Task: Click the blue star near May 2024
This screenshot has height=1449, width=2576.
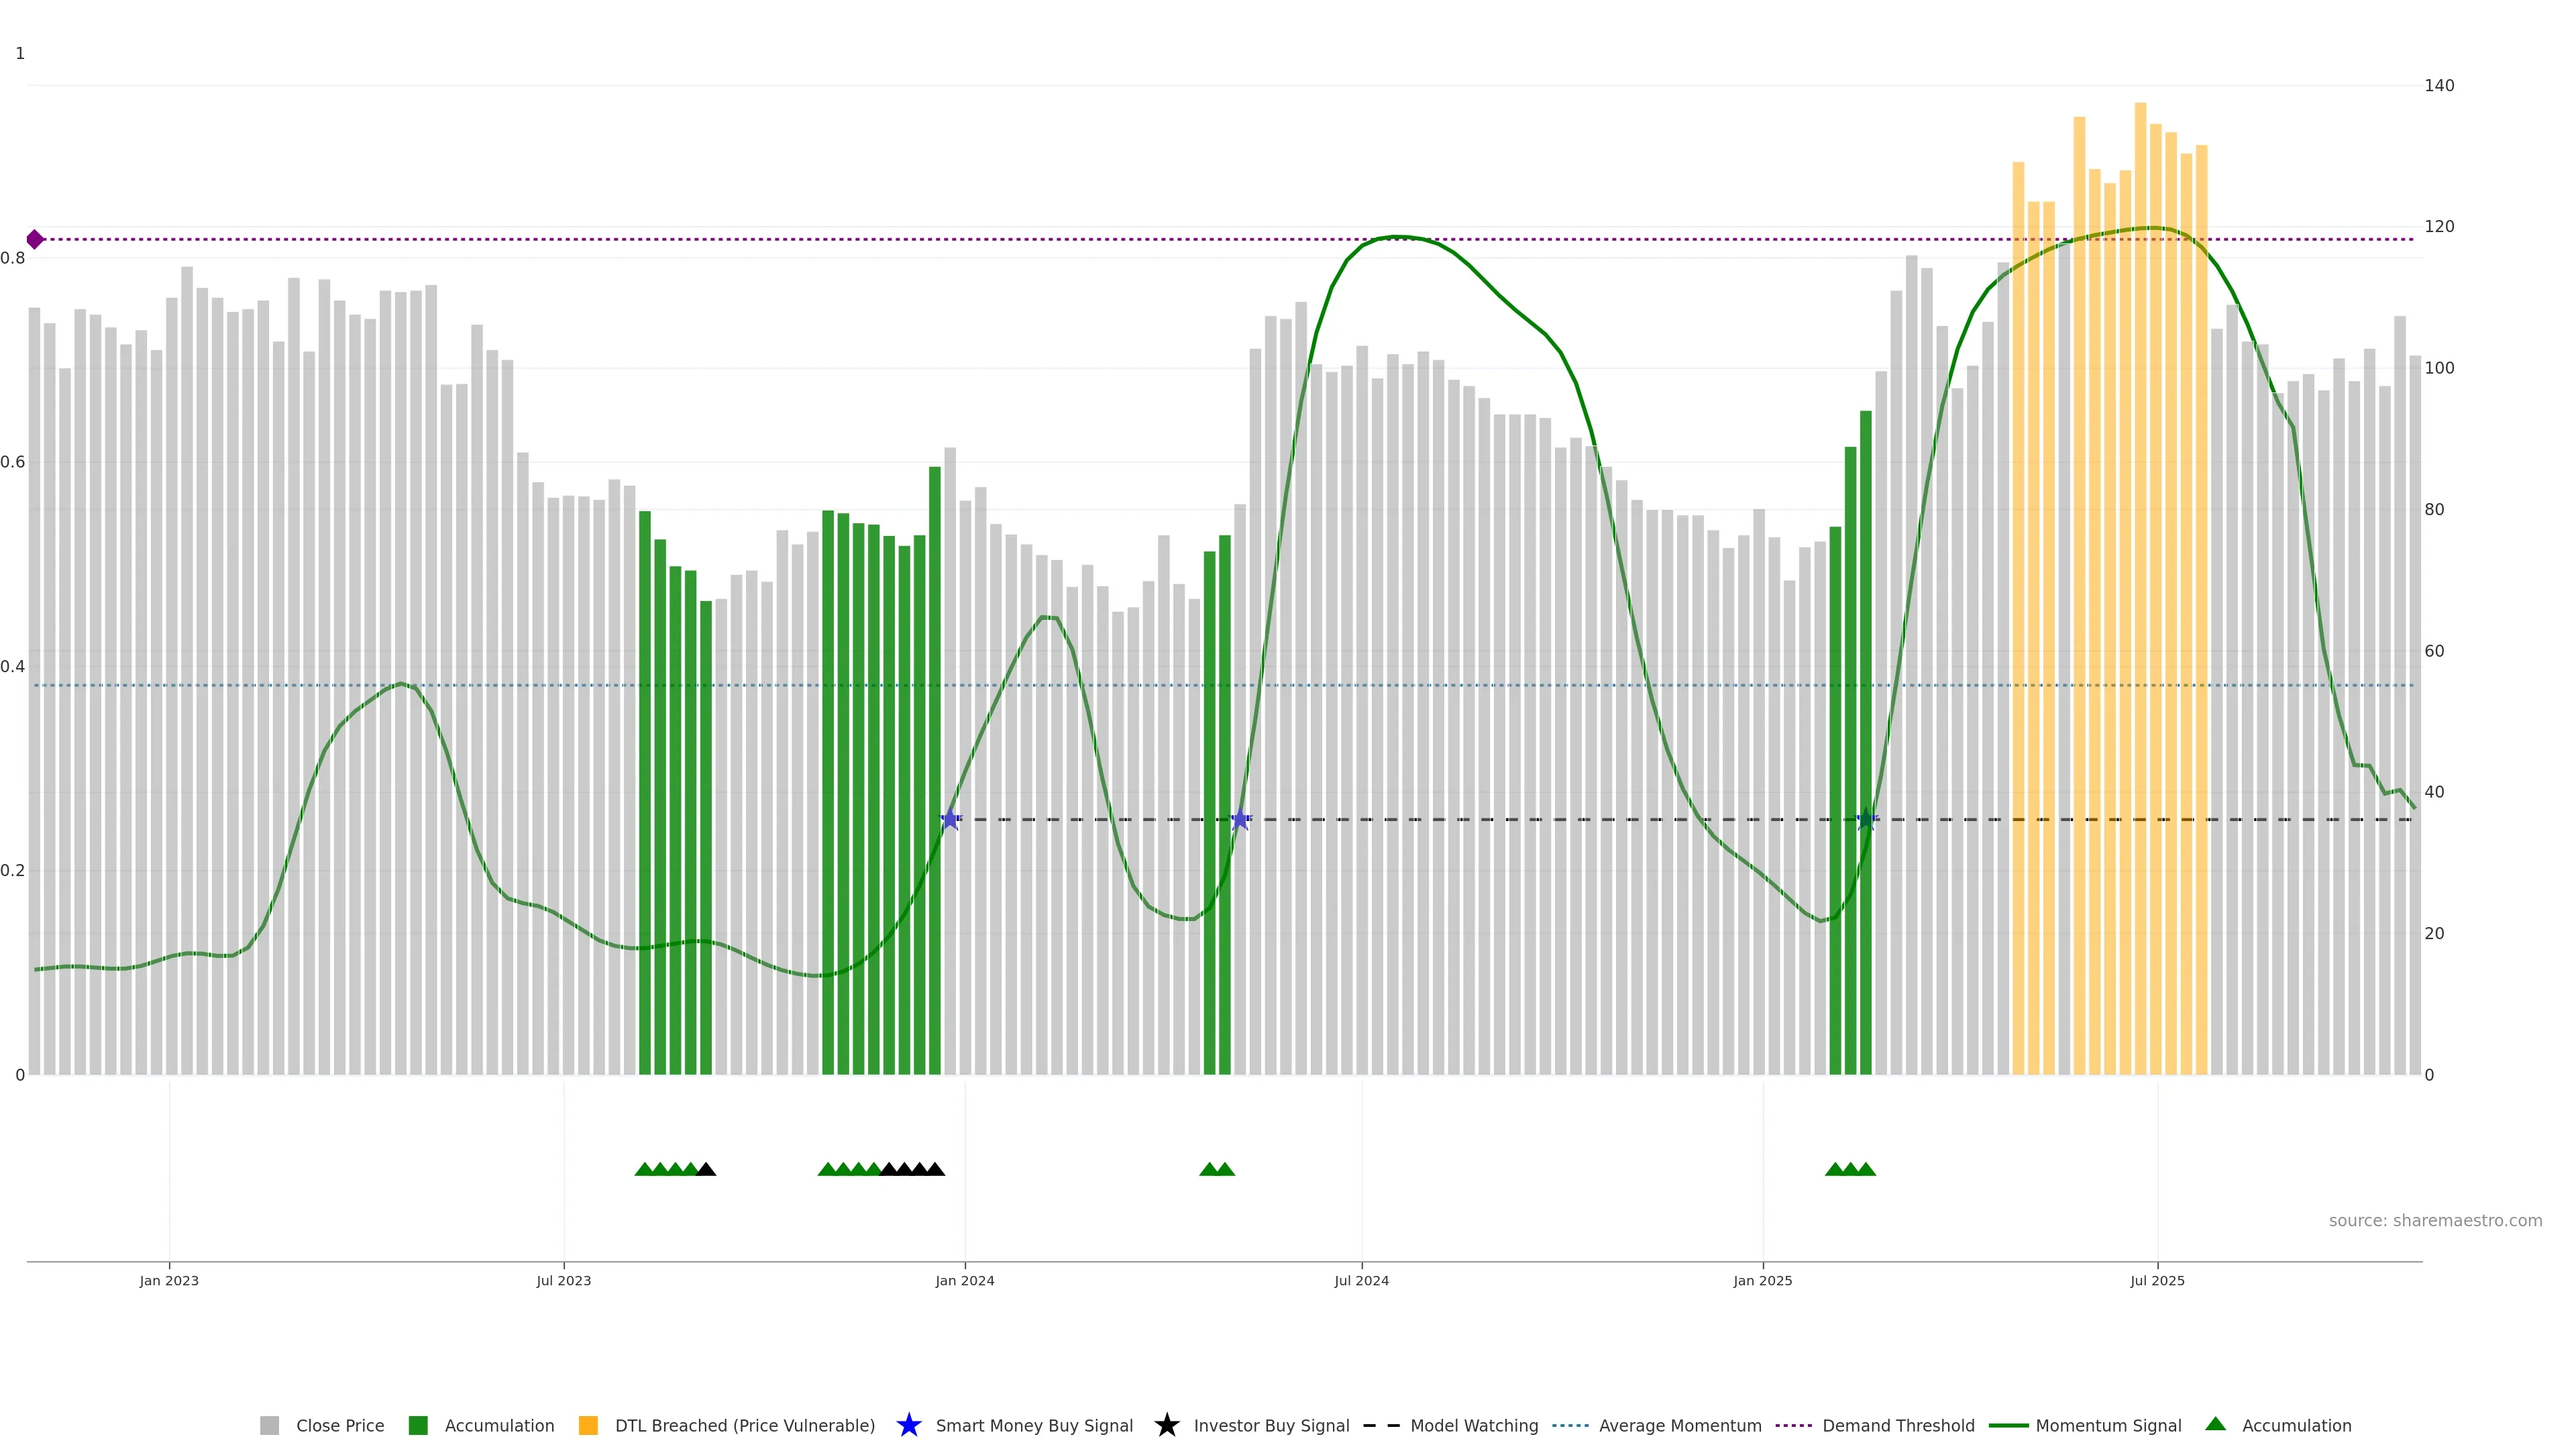Action: [1240, 820]
